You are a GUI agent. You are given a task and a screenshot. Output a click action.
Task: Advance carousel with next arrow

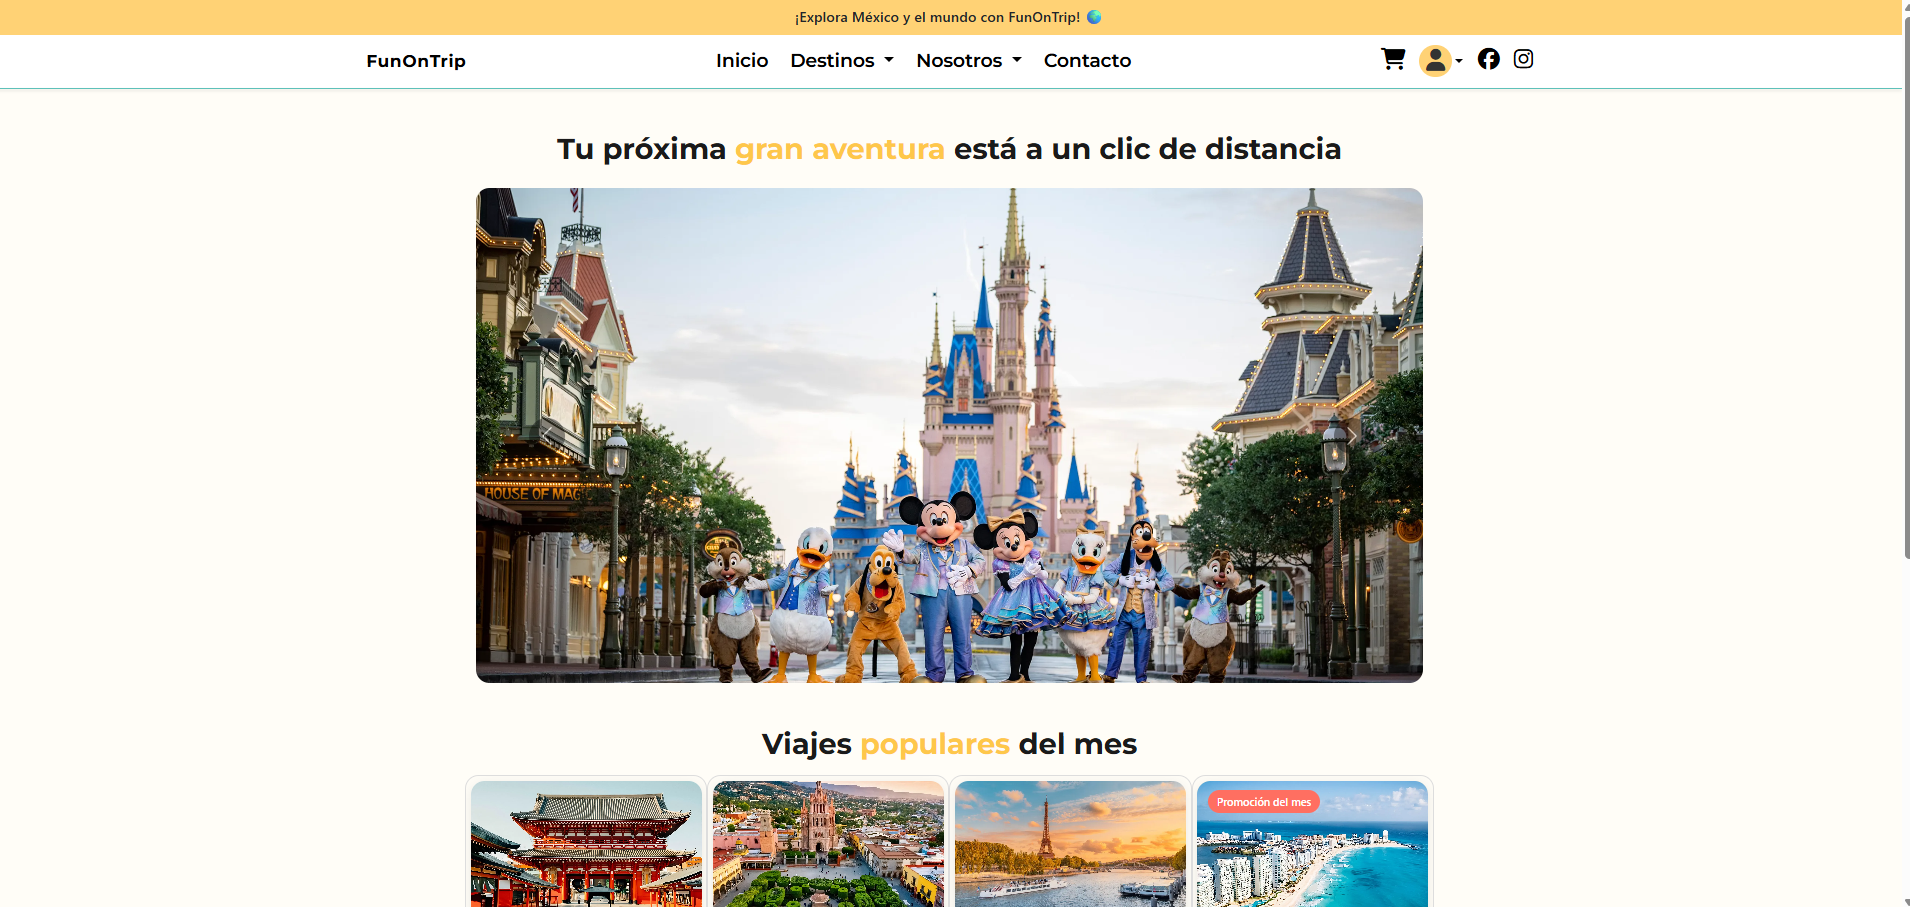point(1351,436)
